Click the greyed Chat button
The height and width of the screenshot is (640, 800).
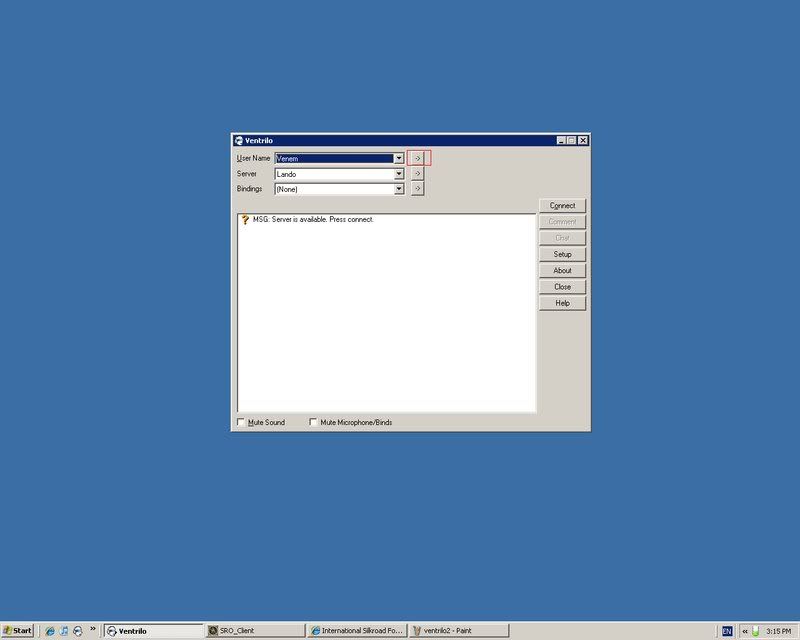tap(562, 238)
